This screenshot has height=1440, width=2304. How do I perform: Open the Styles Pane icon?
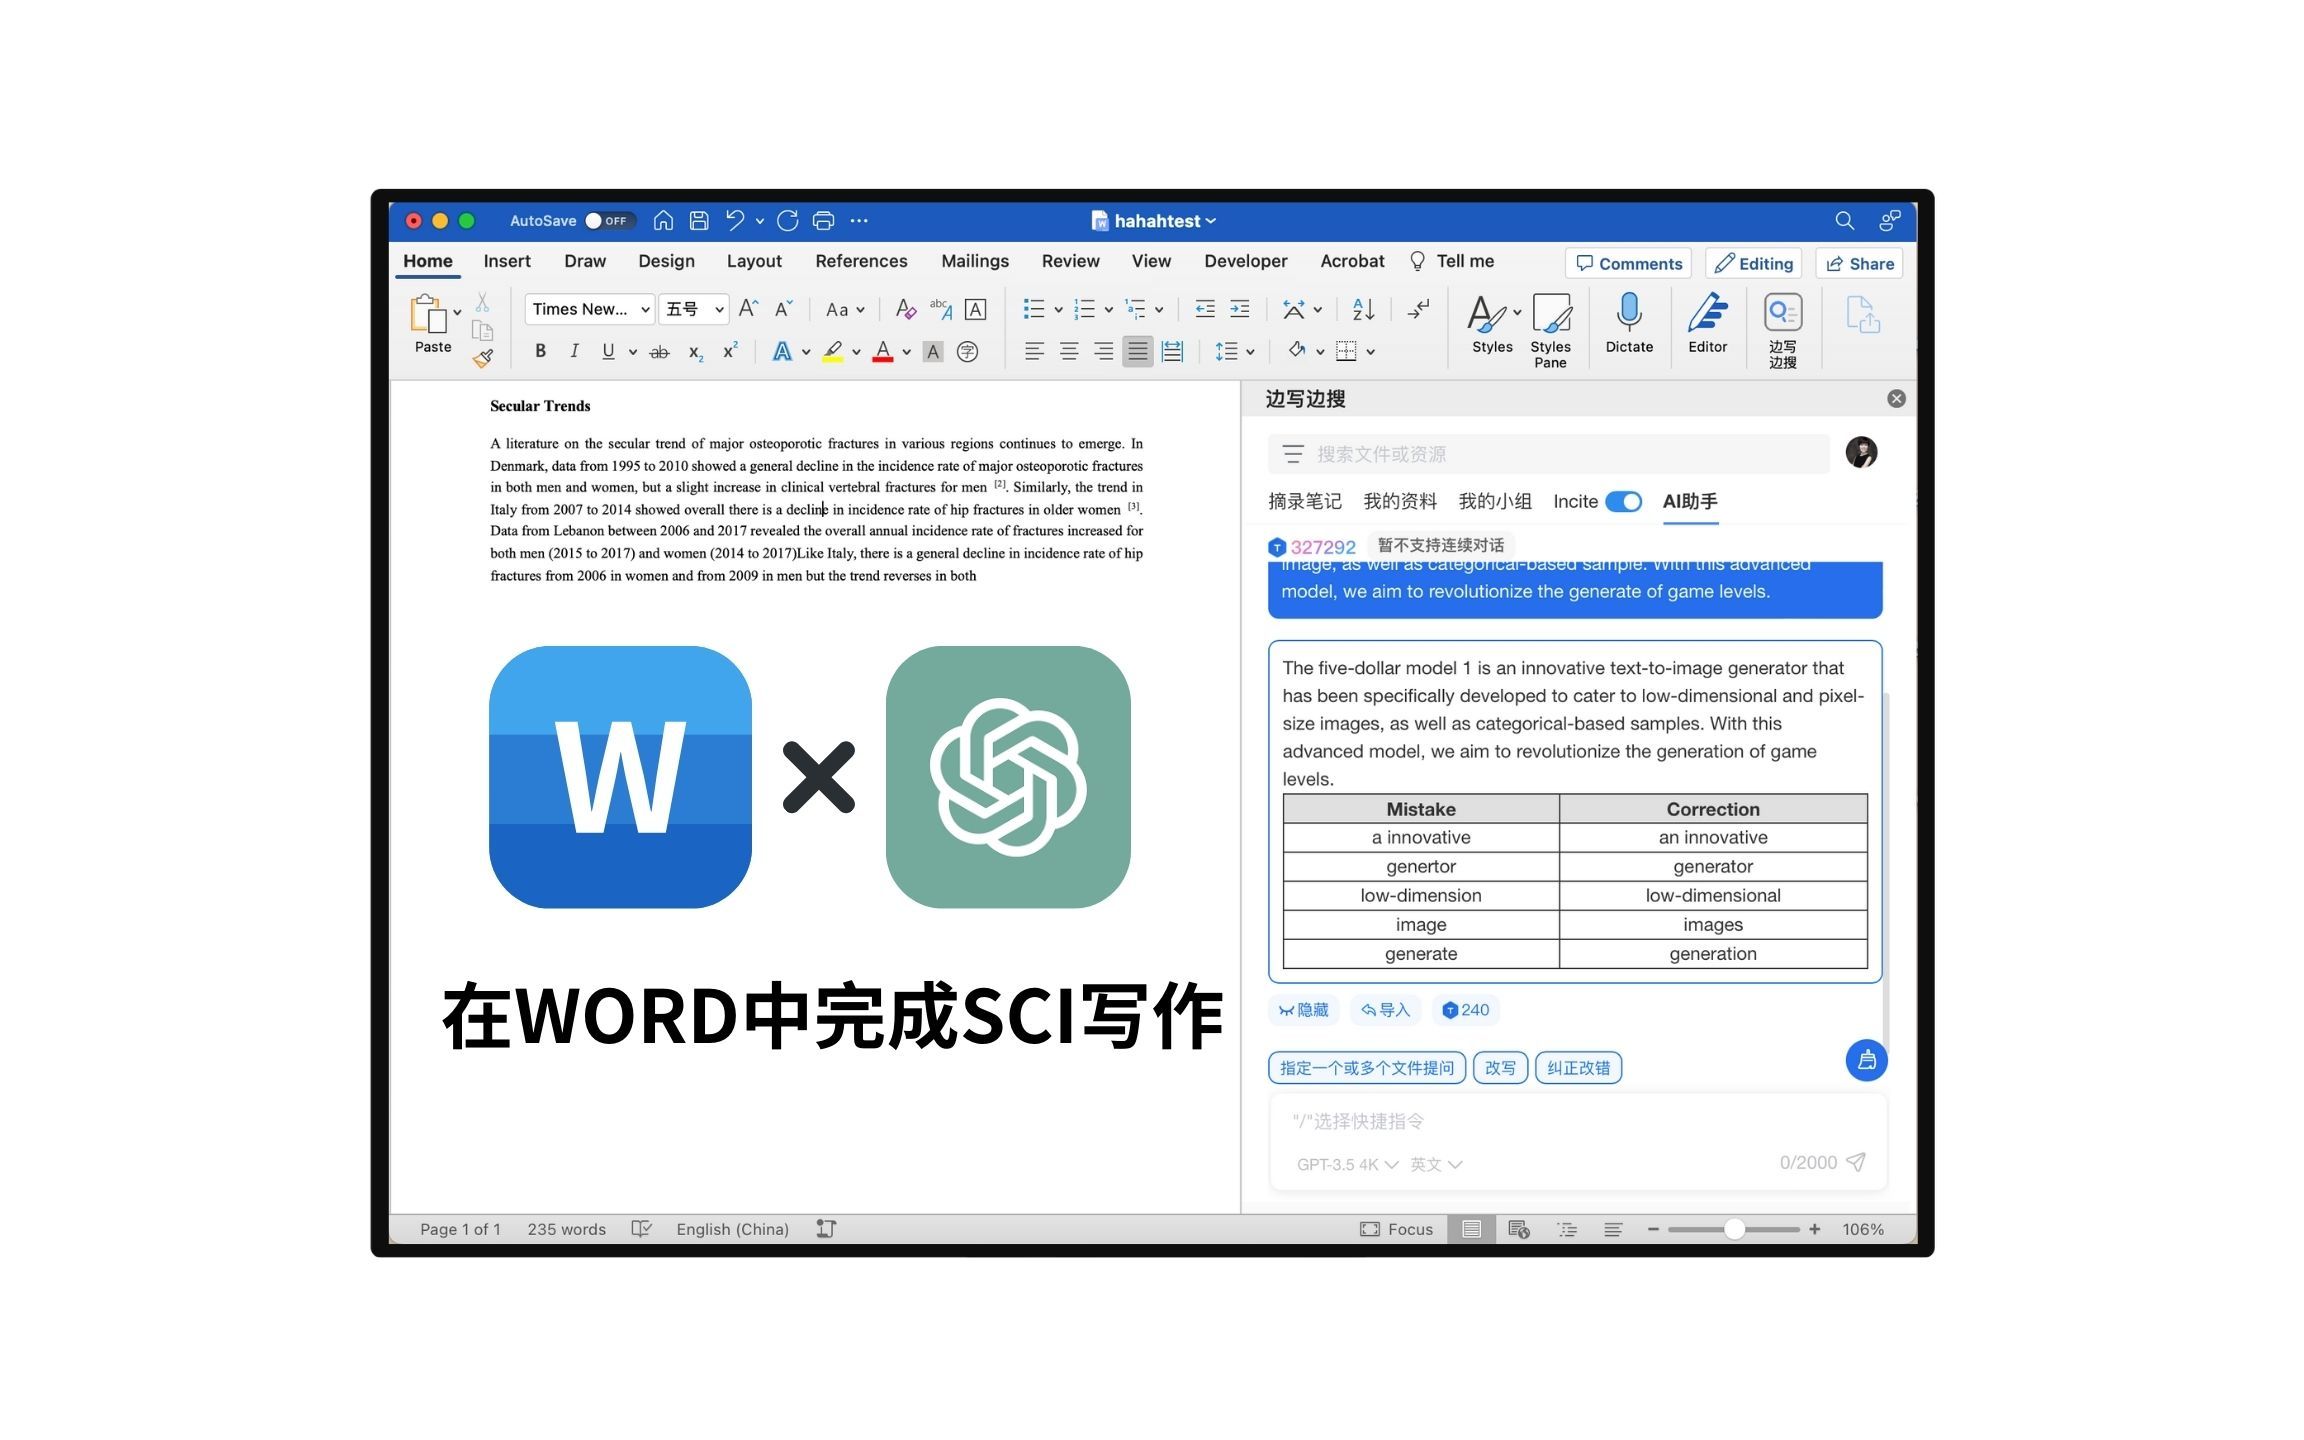click(x=1550, y=314)
